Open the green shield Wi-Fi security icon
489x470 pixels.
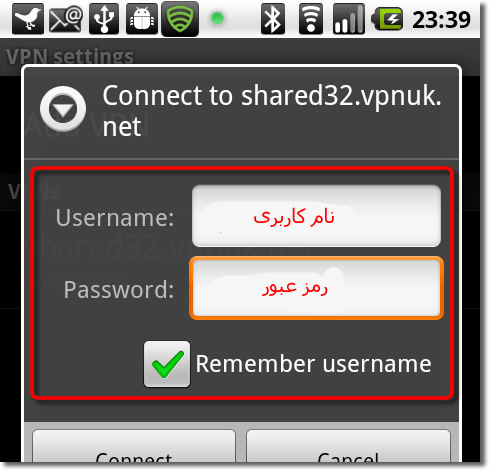(180, 19)
